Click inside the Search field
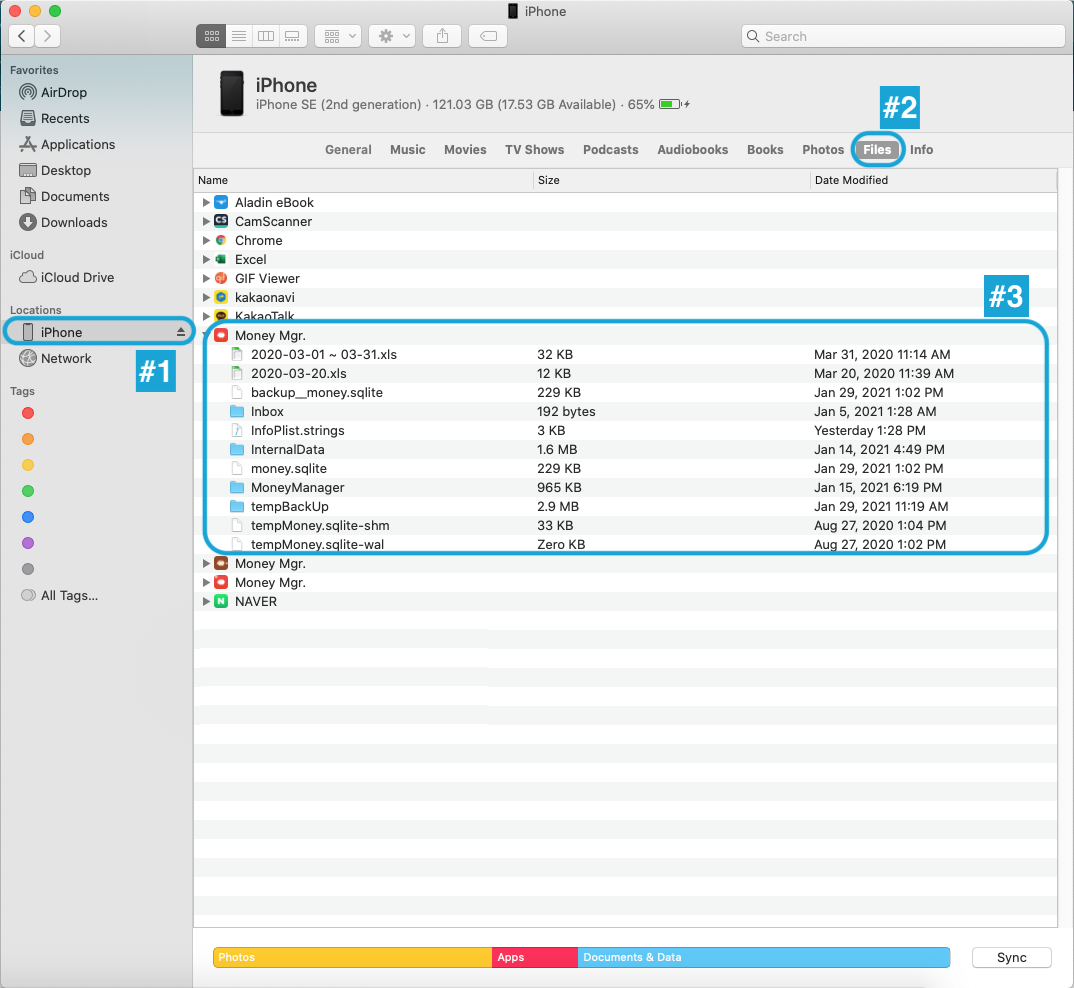The width and height of the screenshot is (1074, 988). [900, 36]
